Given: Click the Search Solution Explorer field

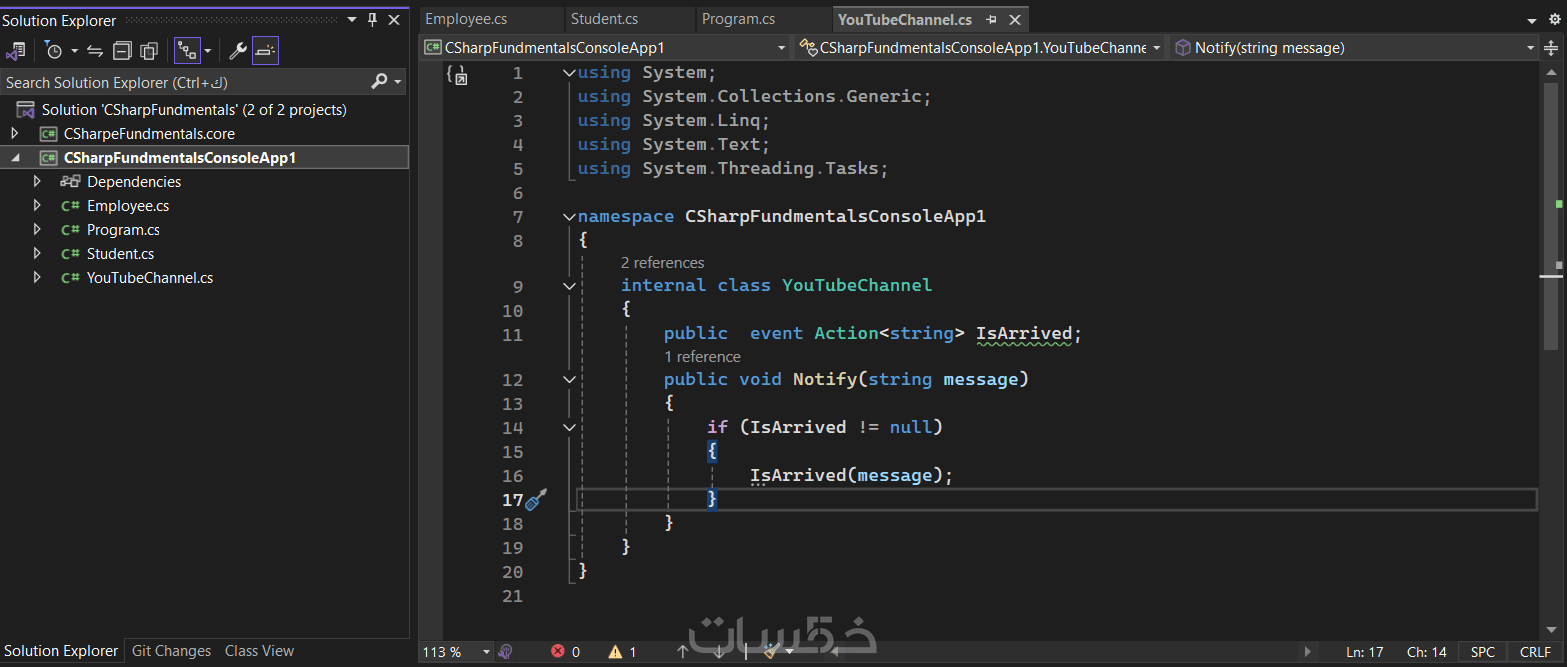Looking at the screenshot, I should pos(184,82).
